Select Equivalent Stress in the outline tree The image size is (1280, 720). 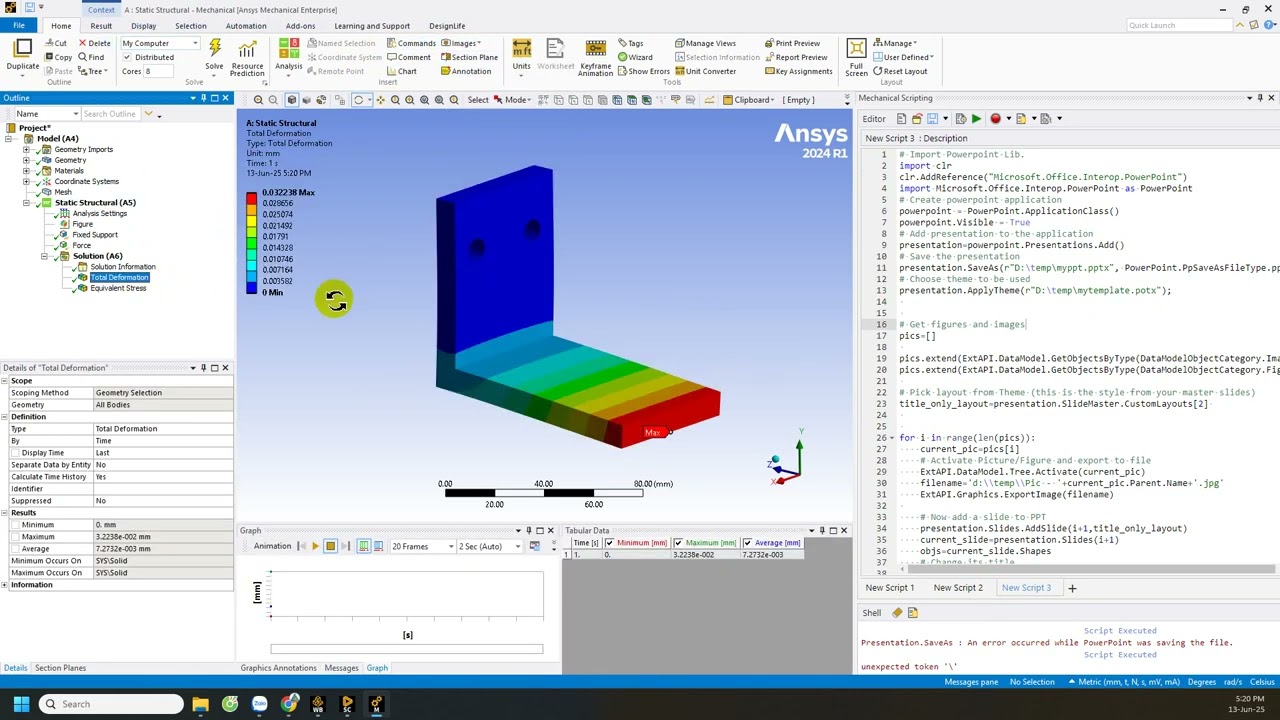coord(118,288)
